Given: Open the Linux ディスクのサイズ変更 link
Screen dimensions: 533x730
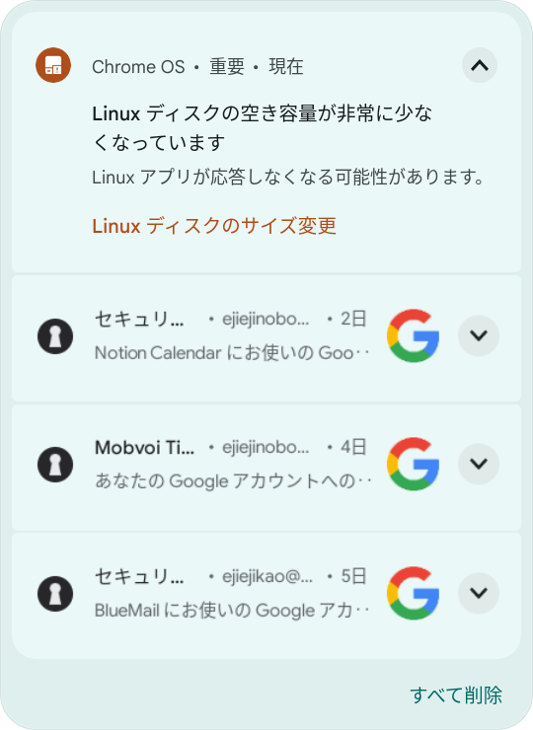Looking at the screenshot, I should [214, 226].
